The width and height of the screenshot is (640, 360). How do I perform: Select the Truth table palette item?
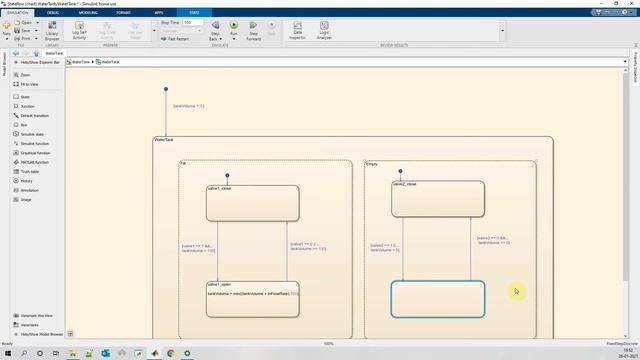(x=26, y=171)
